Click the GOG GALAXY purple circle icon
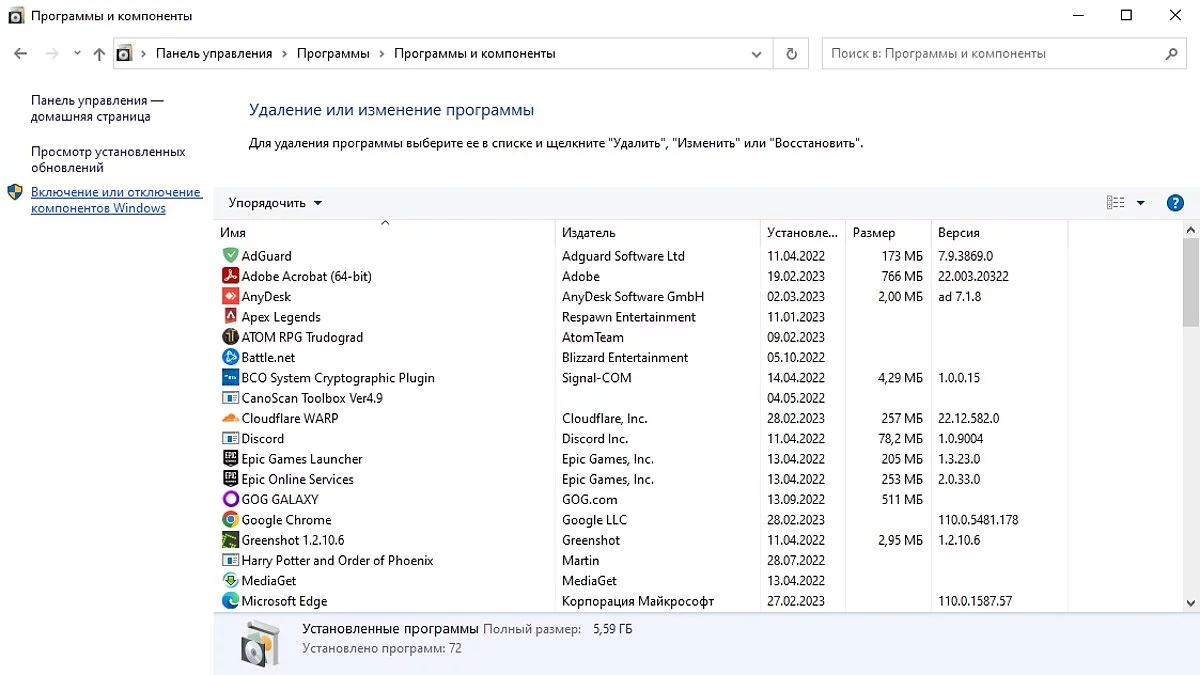Screen dimensions: 1200x675 pos(230,499)
